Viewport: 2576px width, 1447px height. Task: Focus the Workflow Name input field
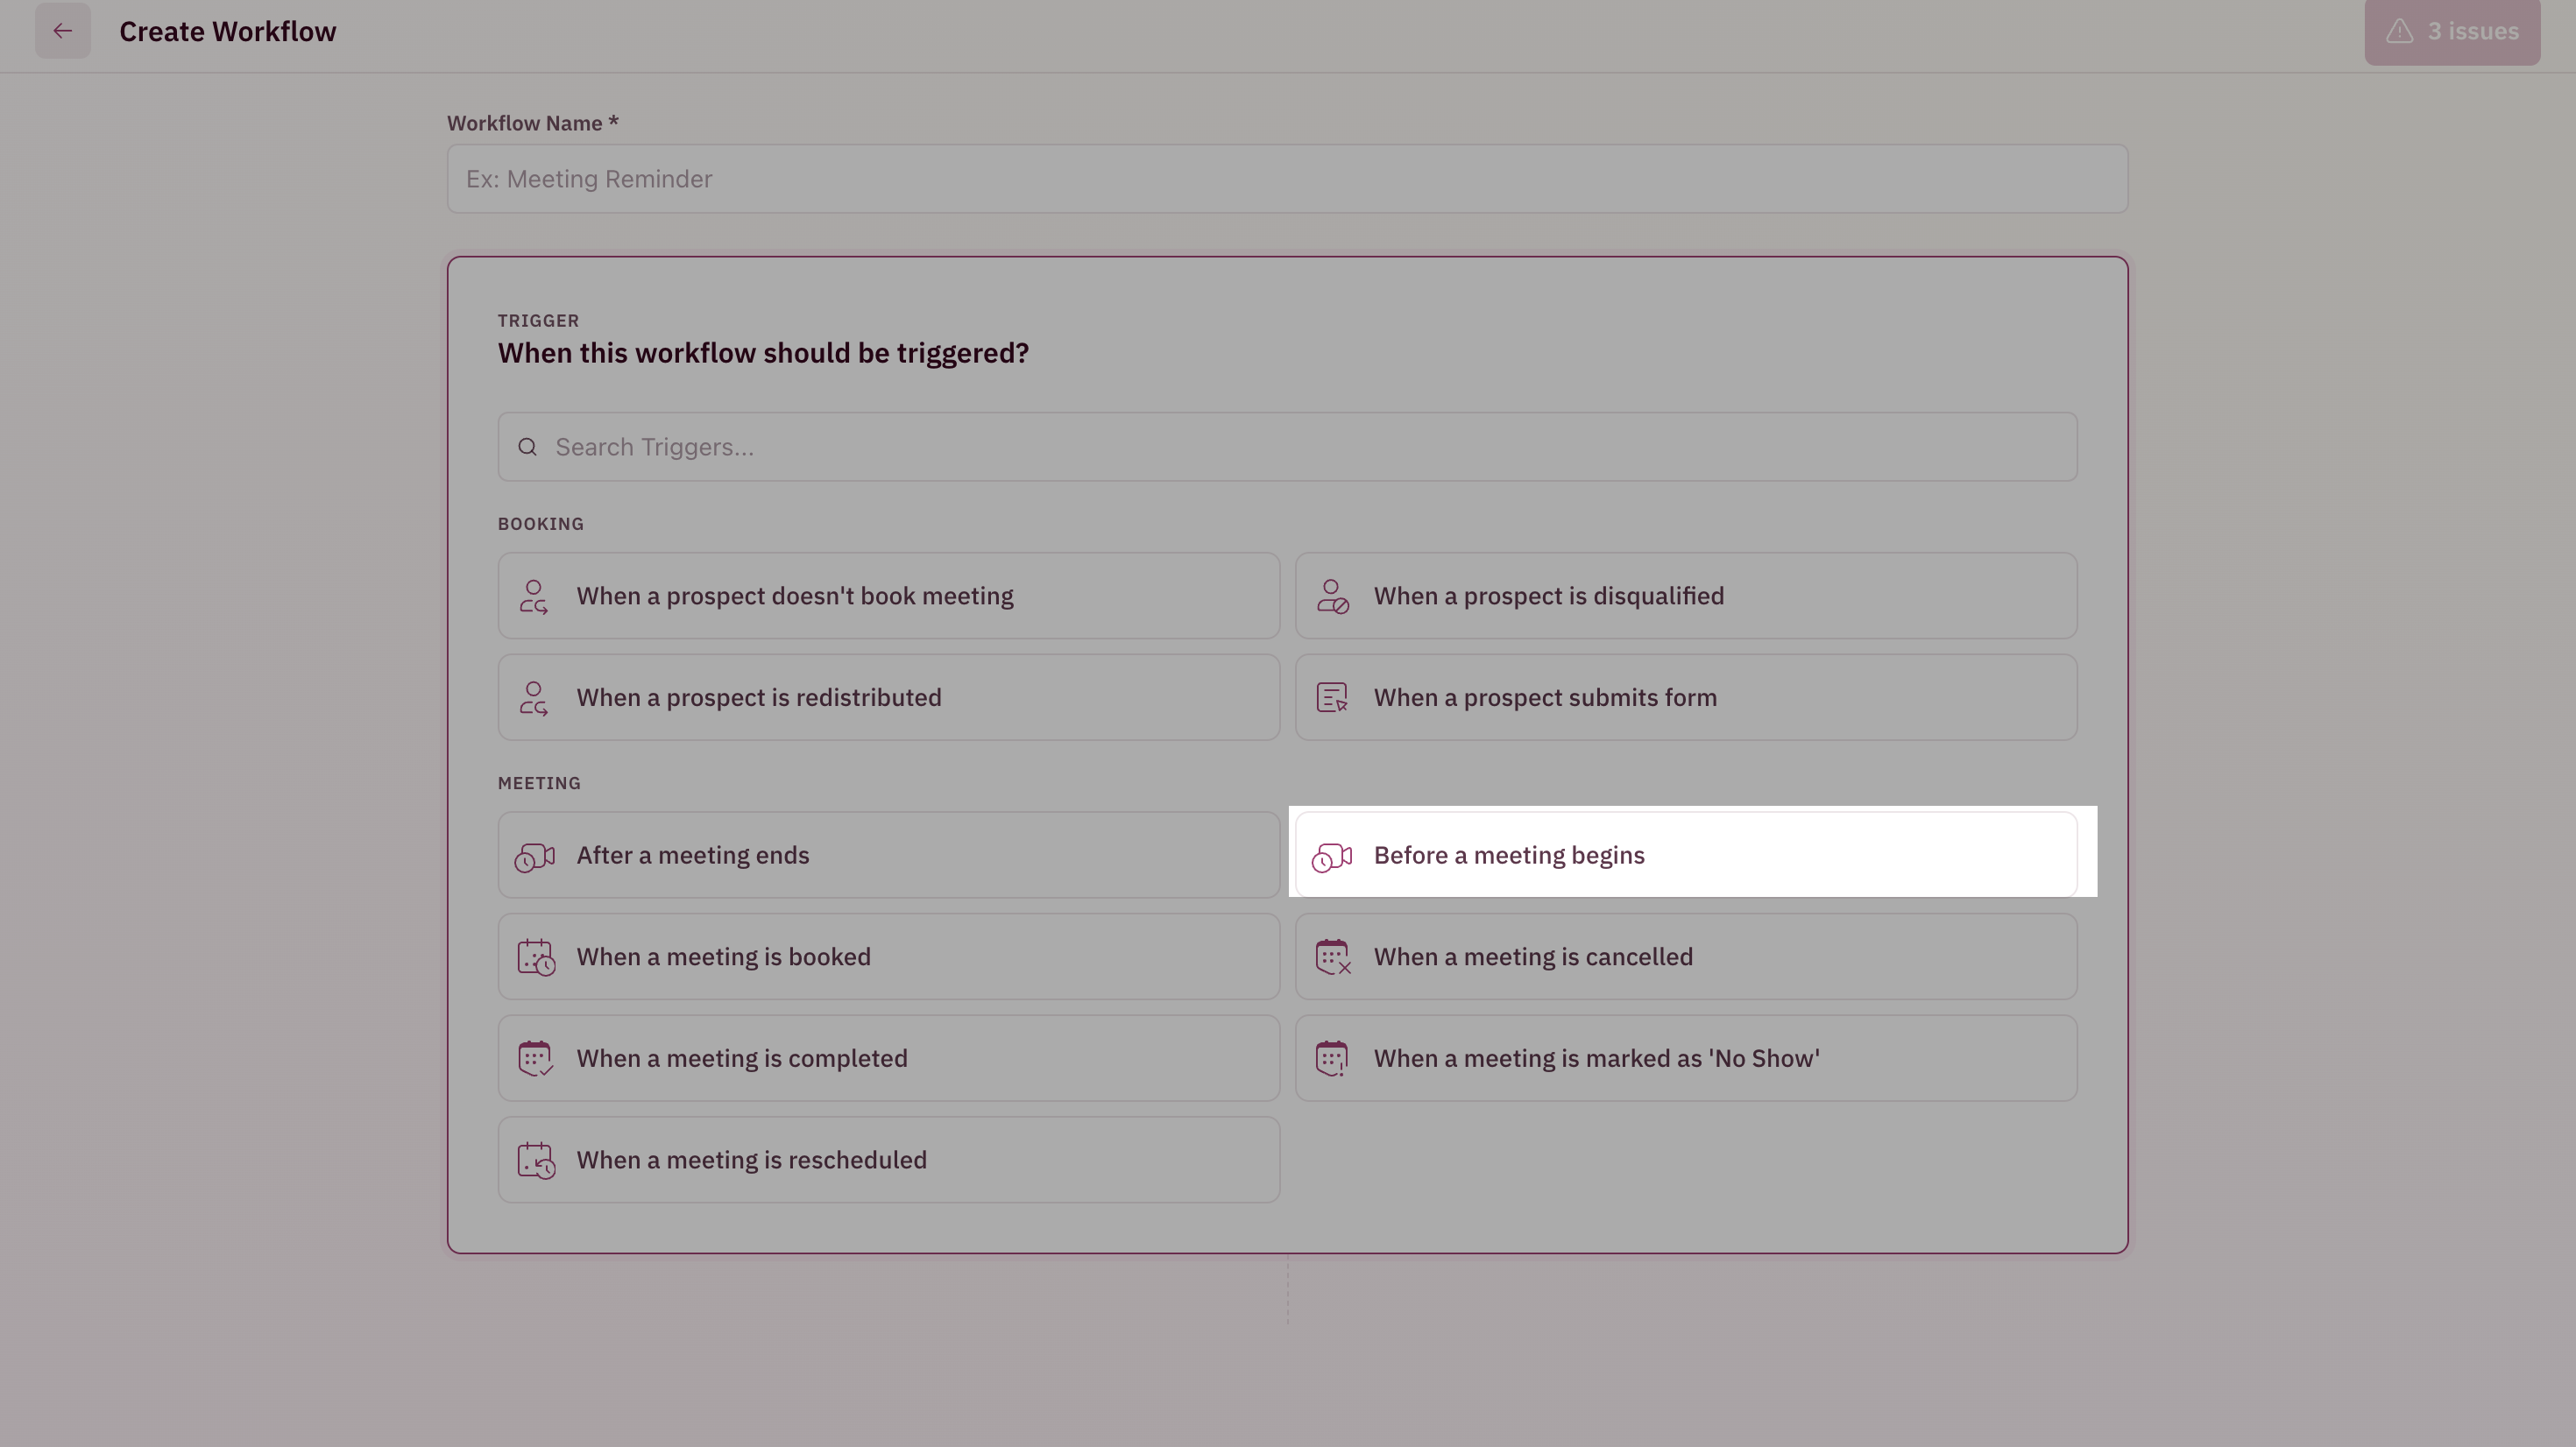tap(1287, 179)
